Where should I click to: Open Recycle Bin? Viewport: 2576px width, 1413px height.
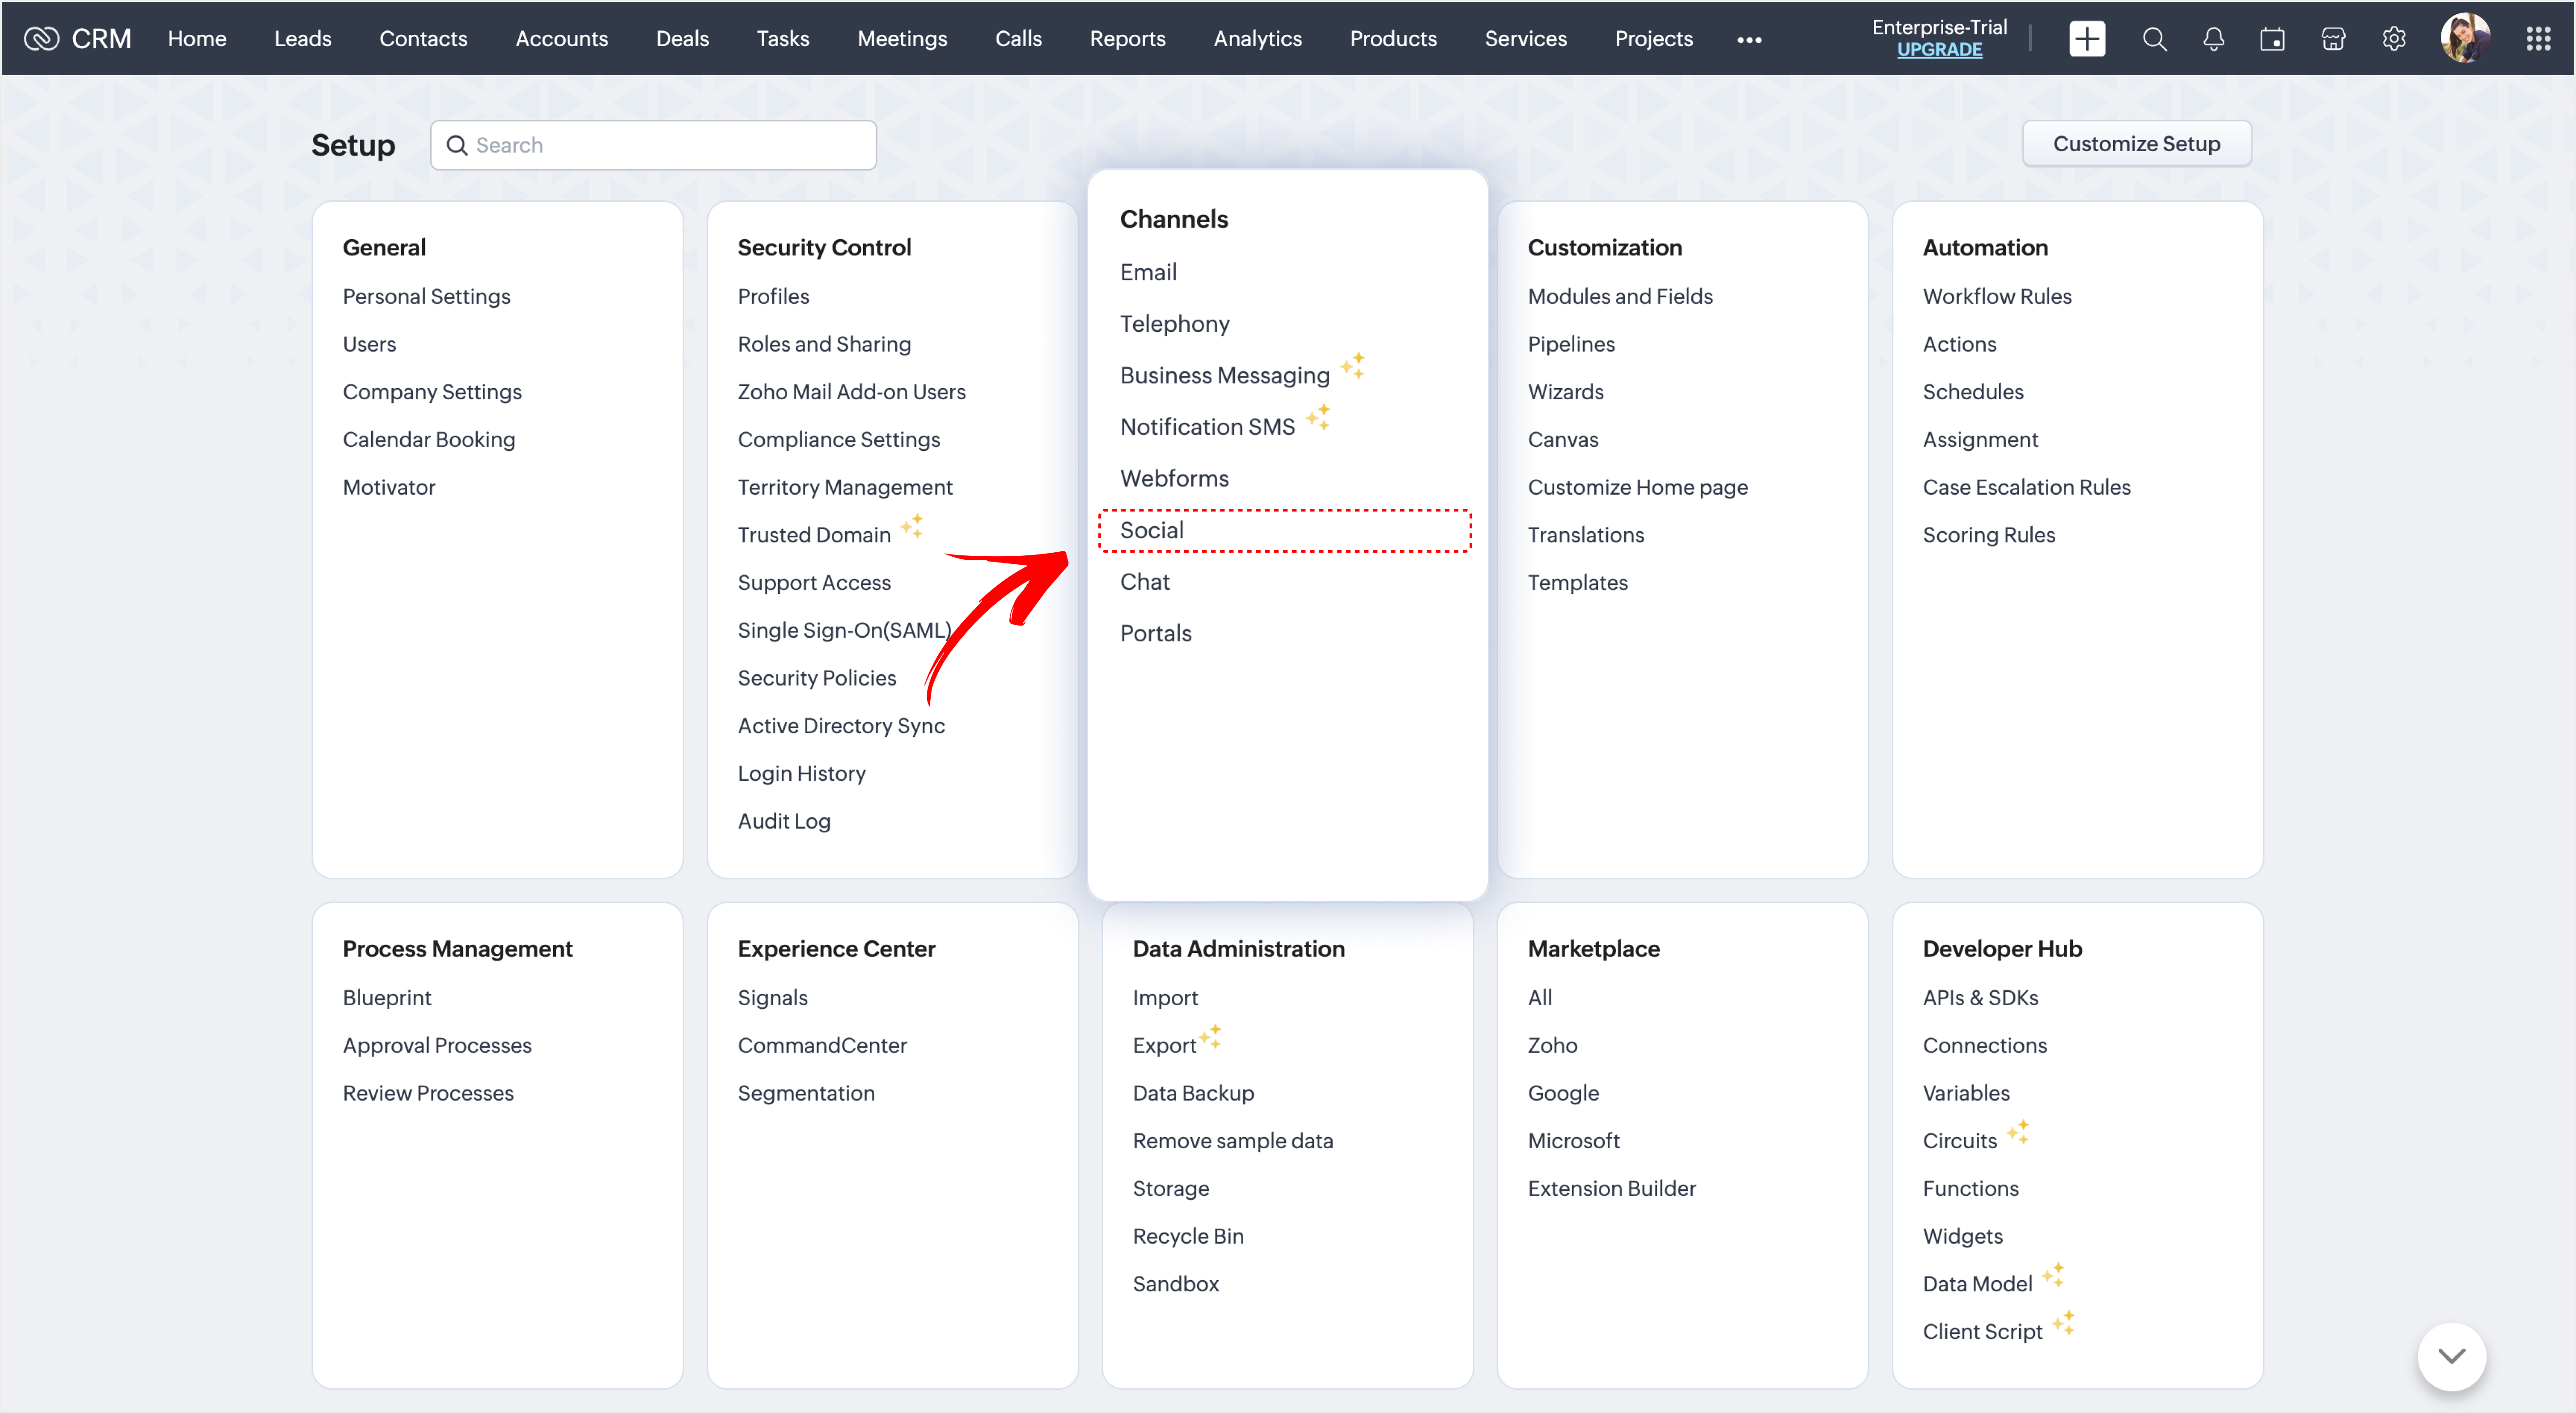click(1188, 1236)
